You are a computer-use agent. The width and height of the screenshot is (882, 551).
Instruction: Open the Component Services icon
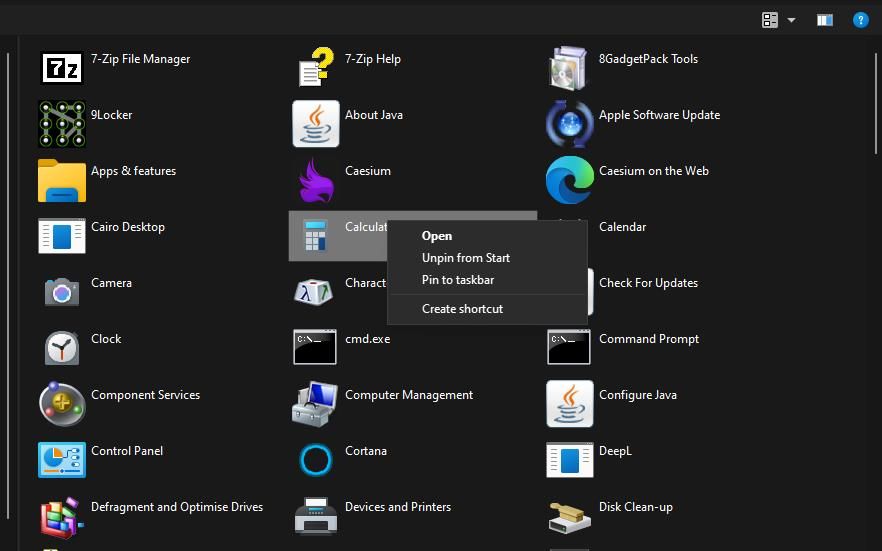[x=61, y=403]
